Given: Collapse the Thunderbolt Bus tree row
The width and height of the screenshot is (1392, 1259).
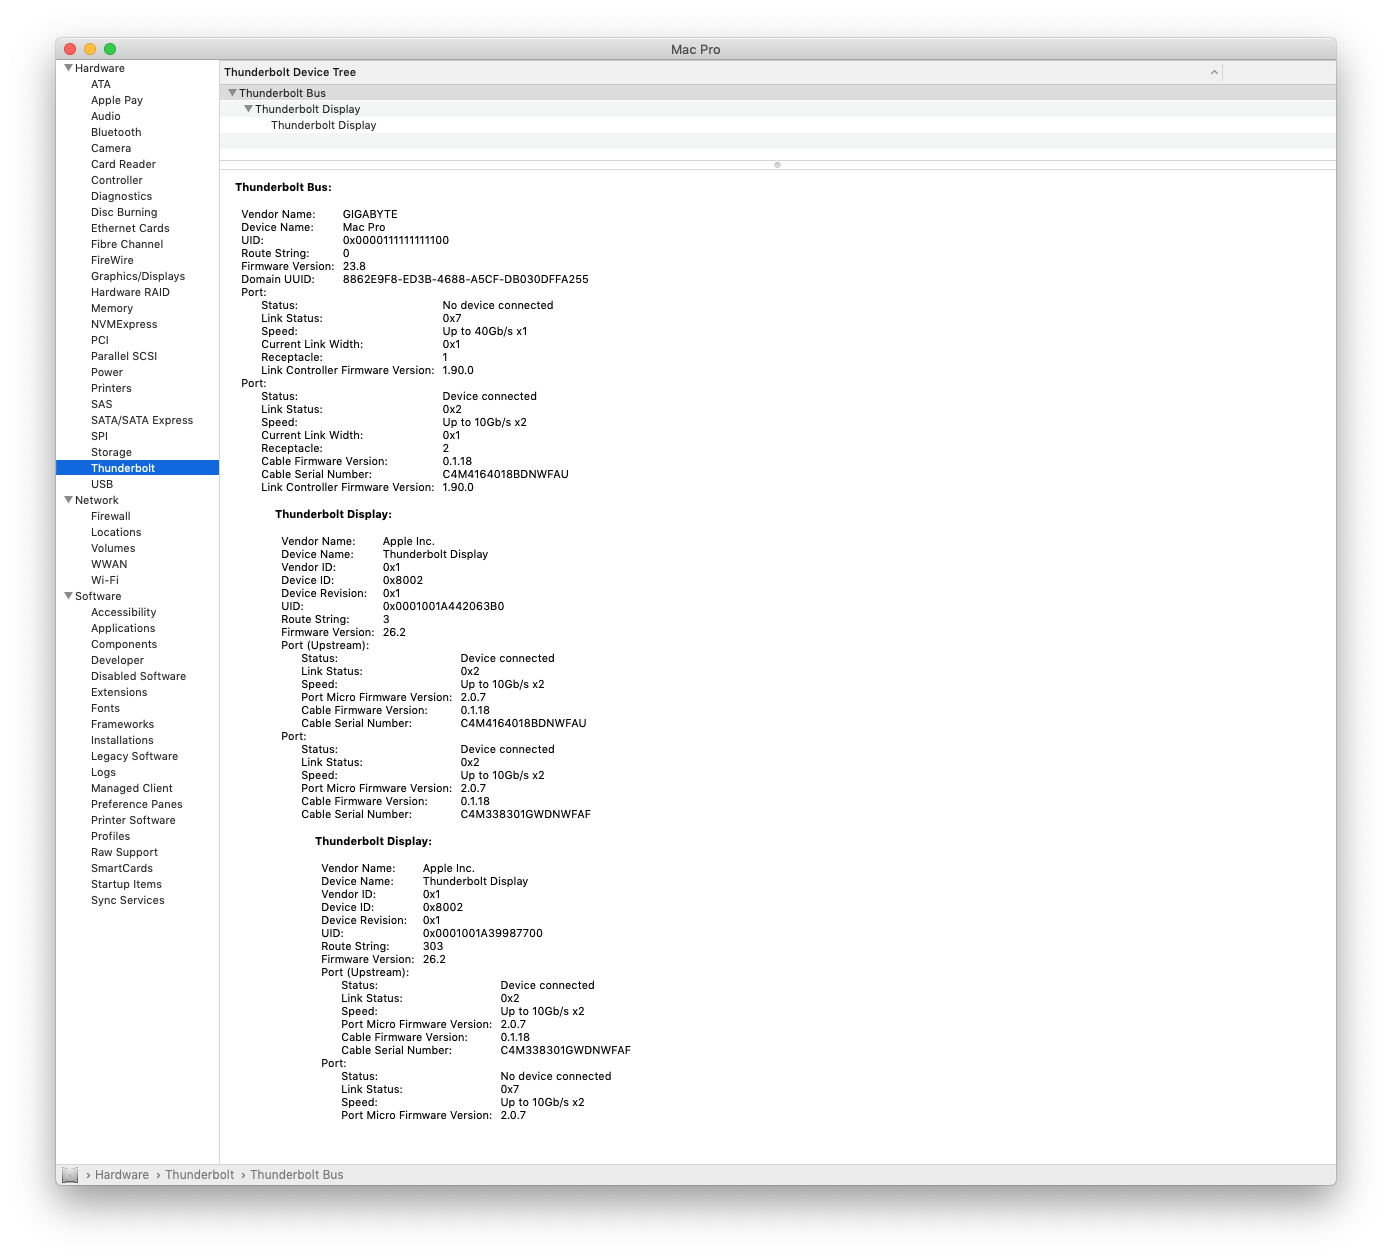Looking at the screenshot, I should (232, 93).
